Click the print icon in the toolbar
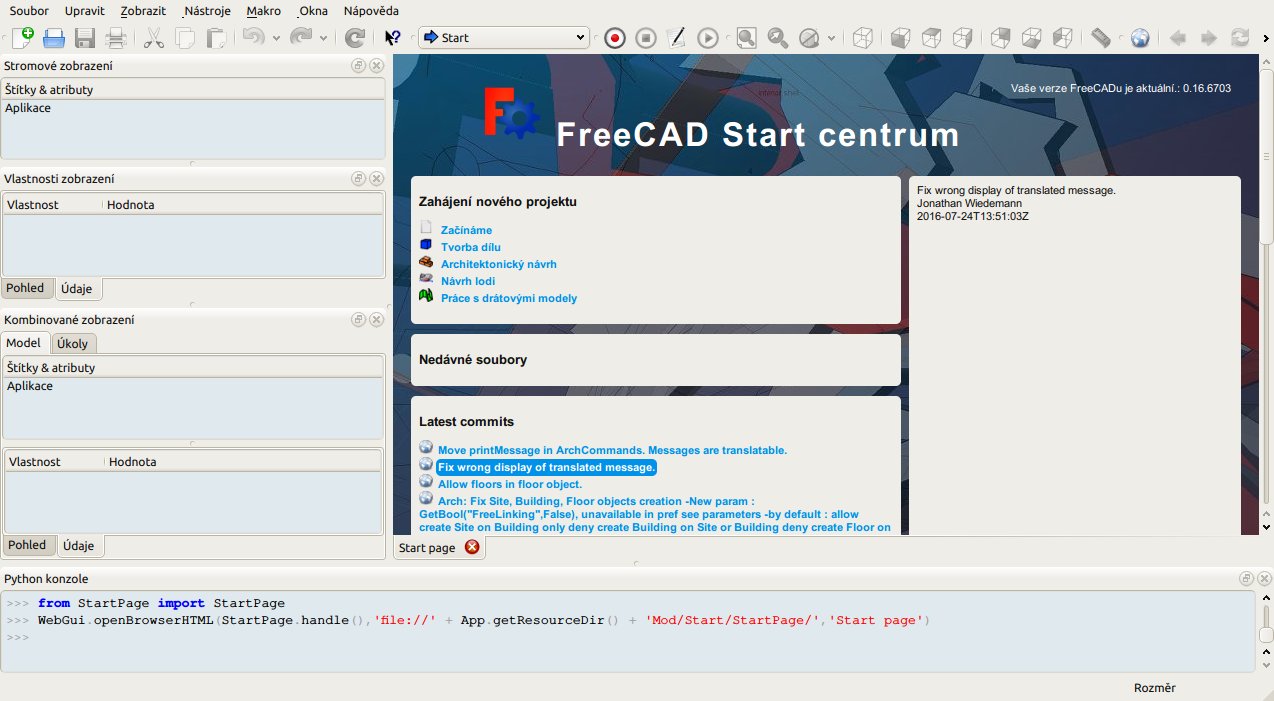This screenshot has width=1274, height=701. tap(116, 38)
